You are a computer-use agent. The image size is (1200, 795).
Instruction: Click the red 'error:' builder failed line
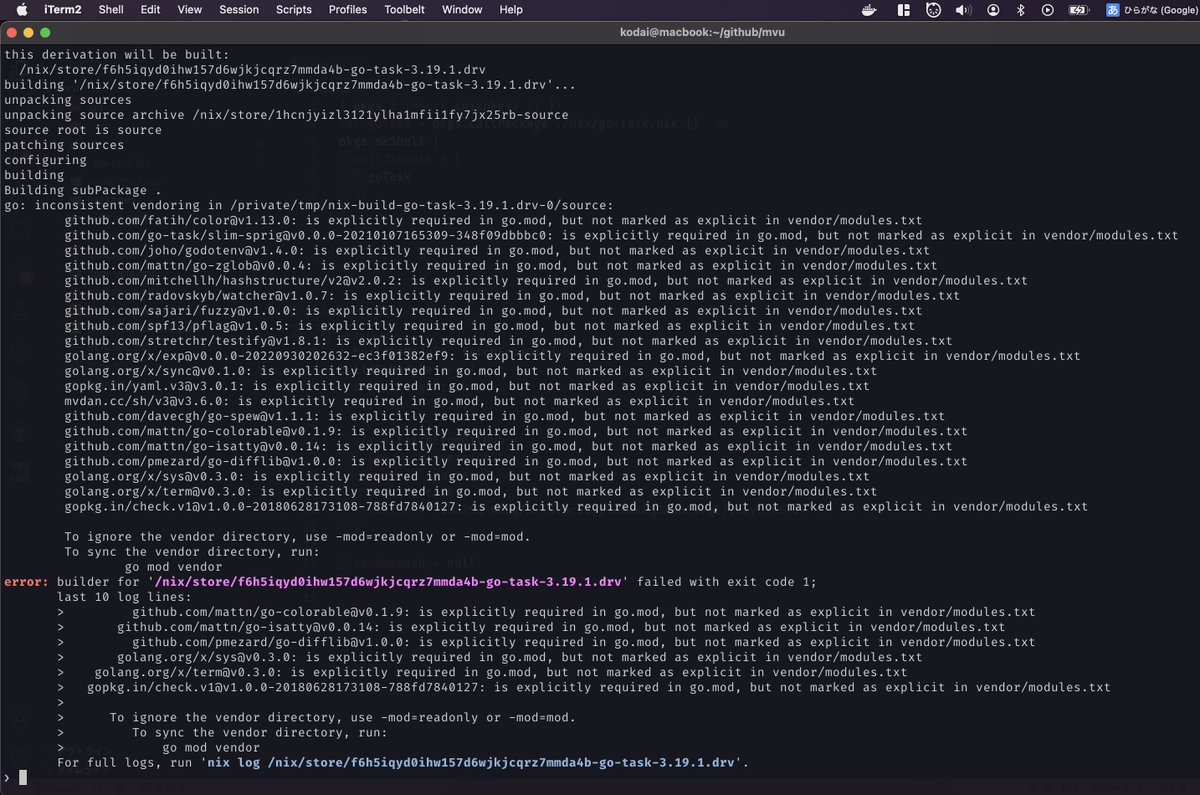click(410, 581)
